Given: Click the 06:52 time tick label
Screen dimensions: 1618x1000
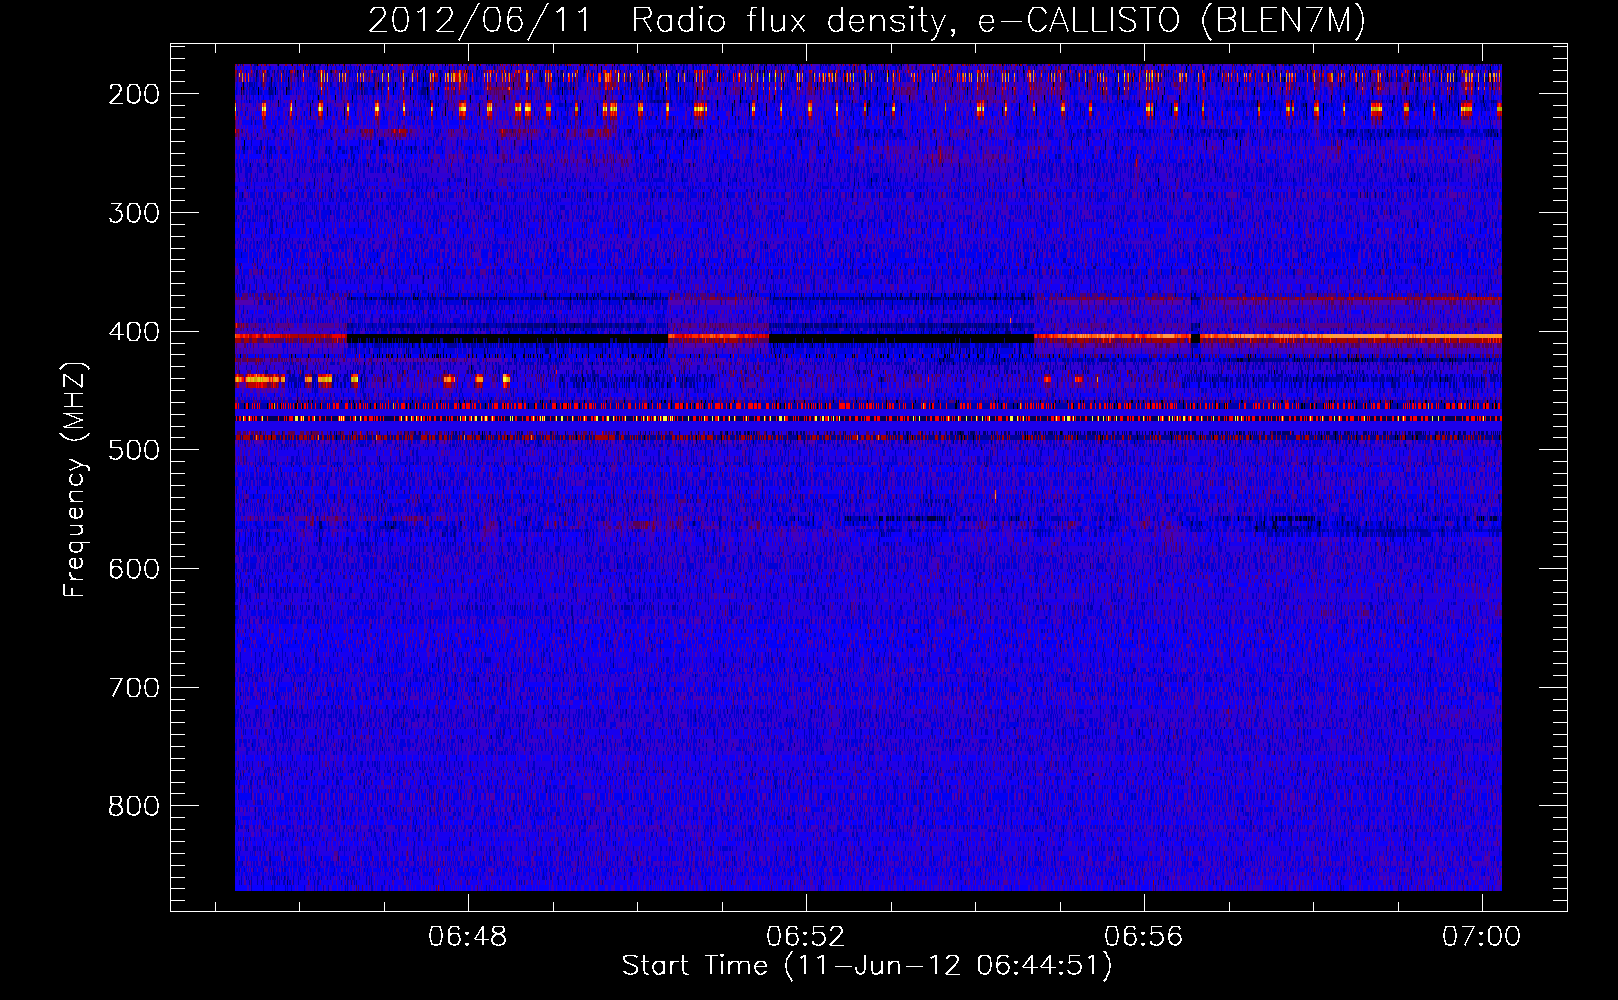Looking at the screenshot, I should click(x=805, y=937).
